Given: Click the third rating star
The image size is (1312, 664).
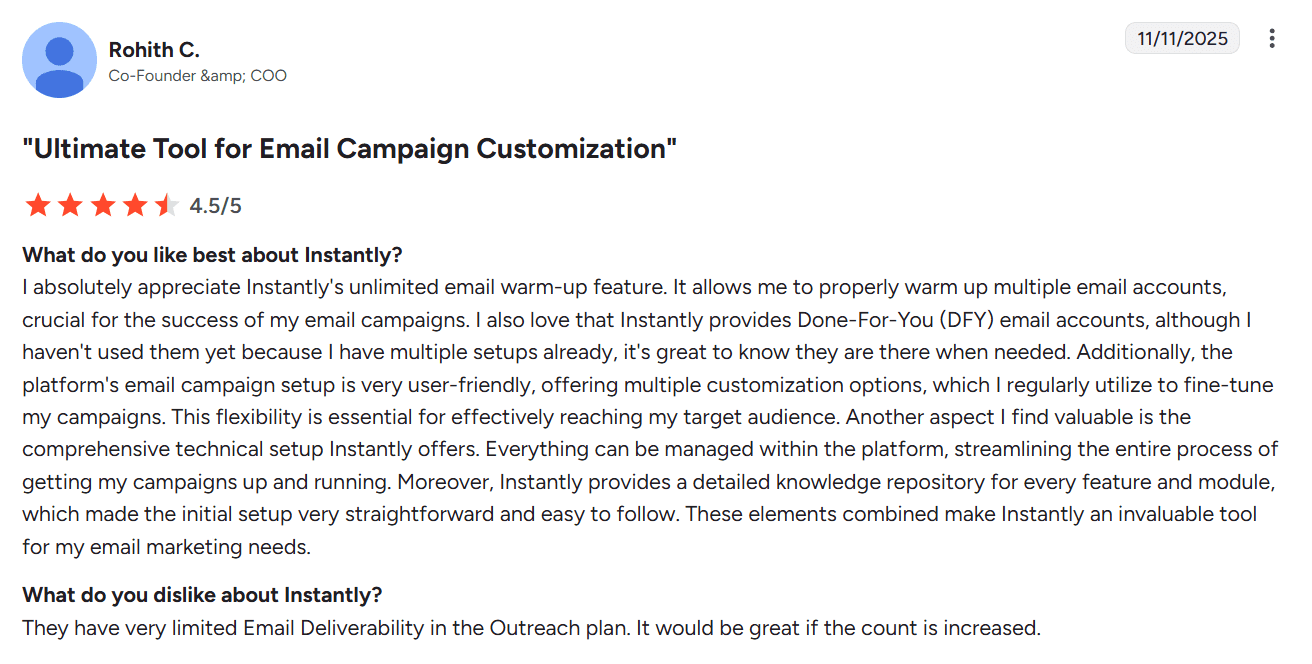Looking at the screenshot, I should 102,206.
